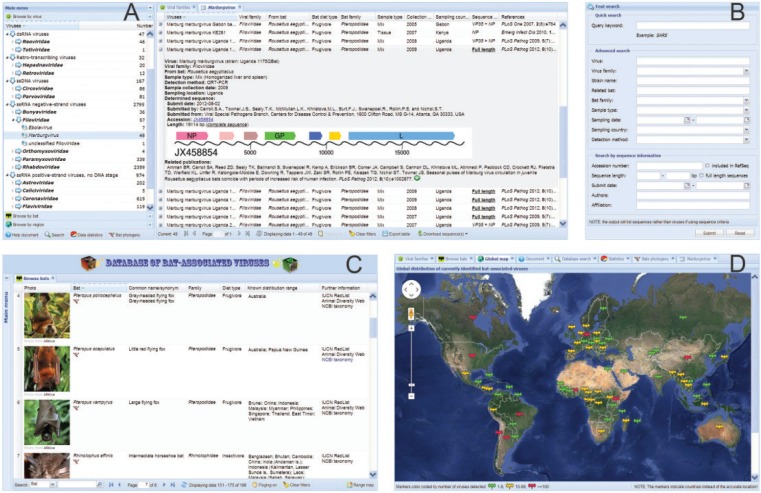761x493 pixels.
Task: Open Sampling date end calendar picker
Action: pyautogui.click(x=746, y=120)
